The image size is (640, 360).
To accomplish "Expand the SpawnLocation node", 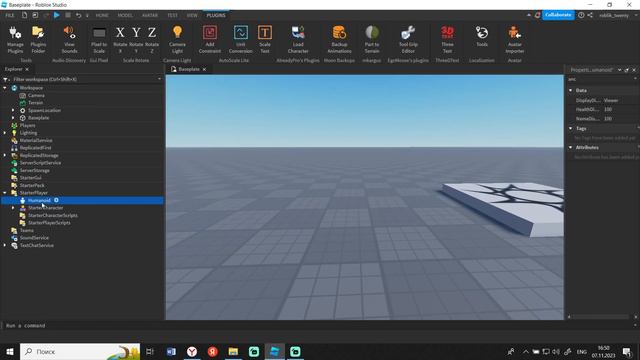I will tap(13, 110).
